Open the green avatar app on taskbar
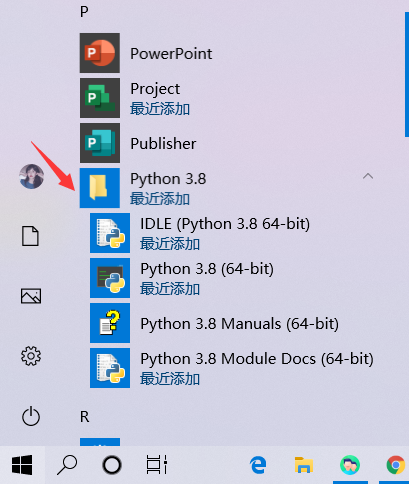 350,465
